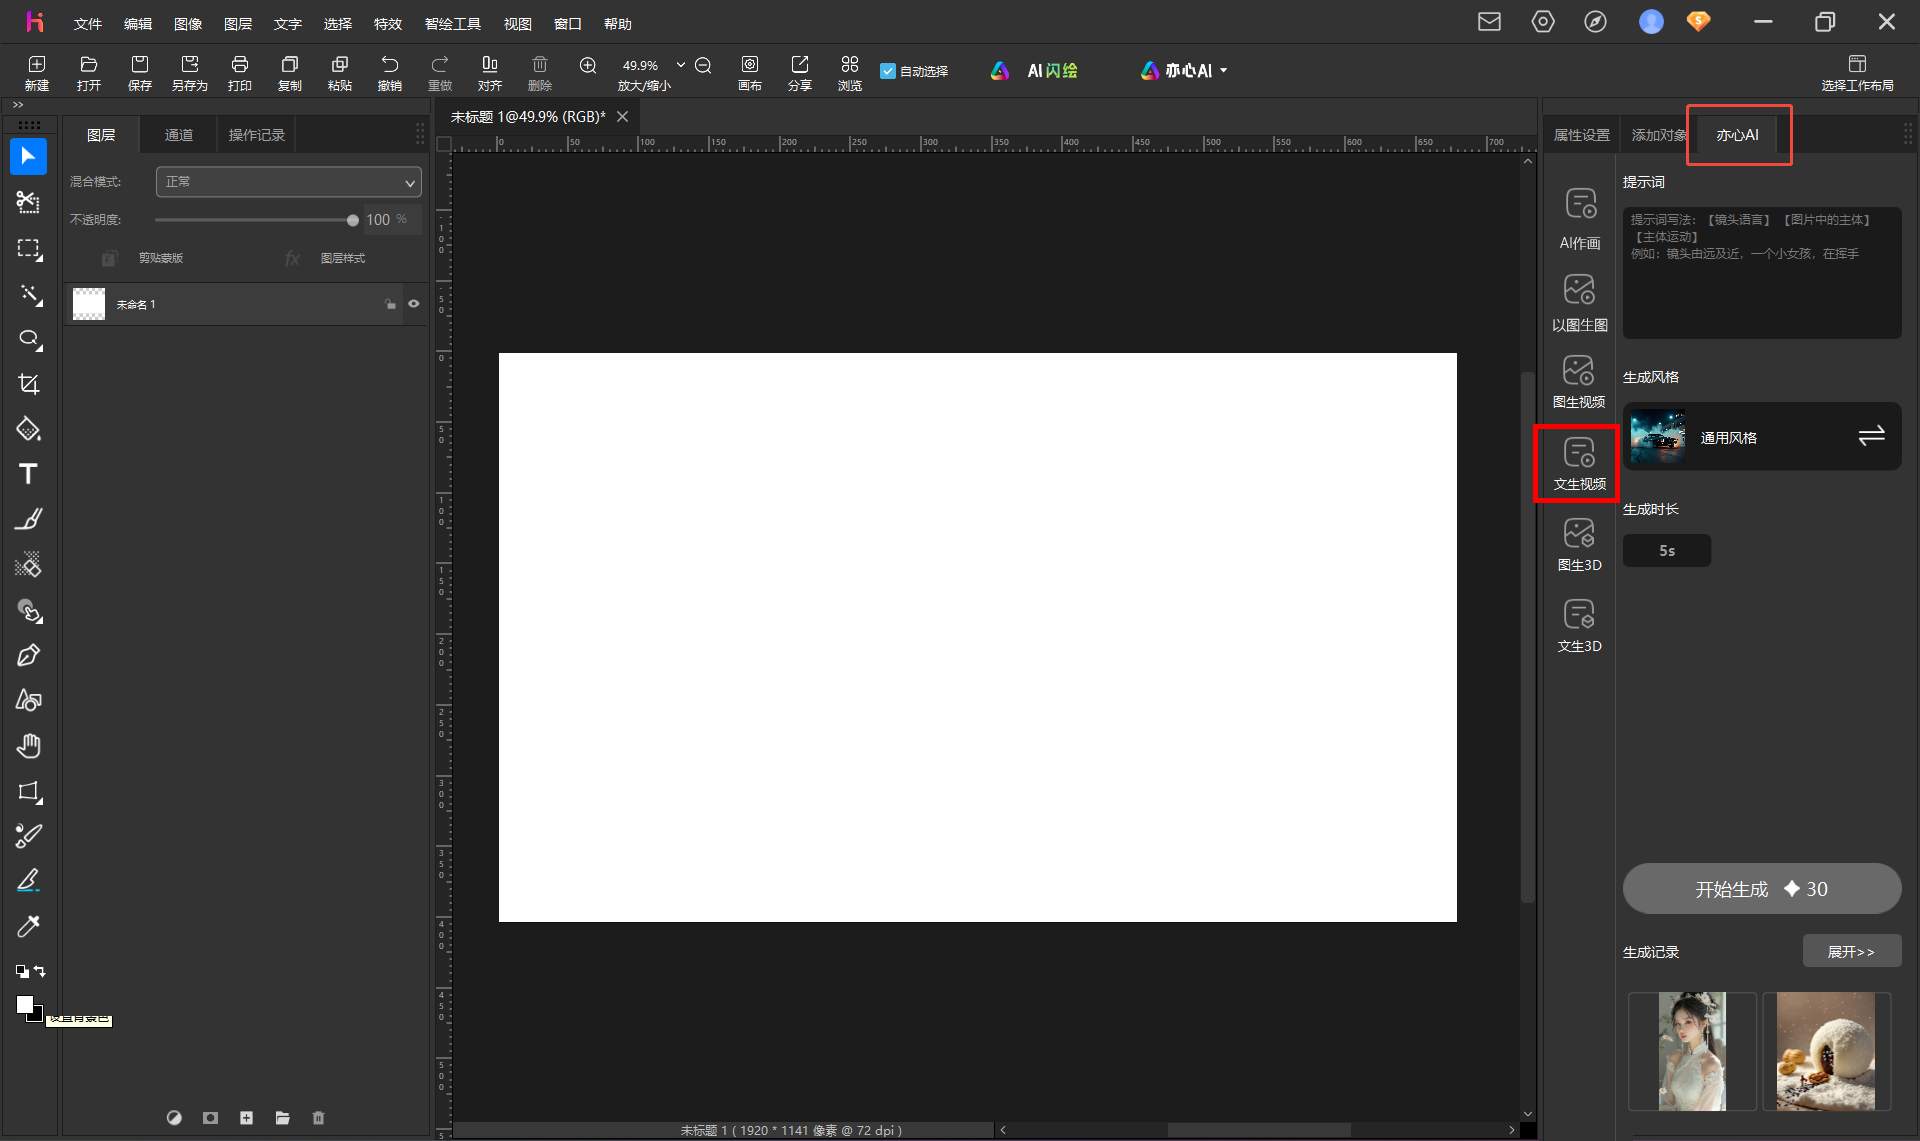Expand generation records with 展开>>

[1852, 951]
